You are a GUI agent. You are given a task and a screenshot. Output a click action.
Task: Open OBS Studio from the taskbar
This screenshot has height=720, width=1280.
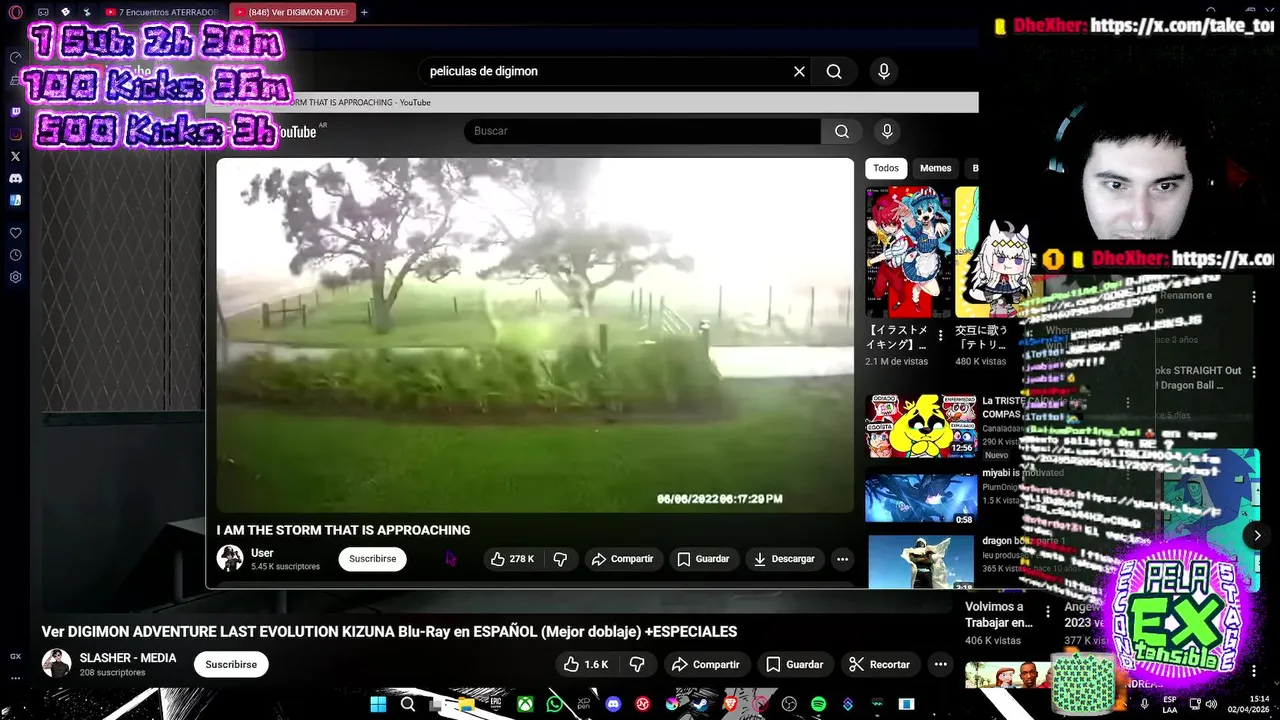(789, 704)
